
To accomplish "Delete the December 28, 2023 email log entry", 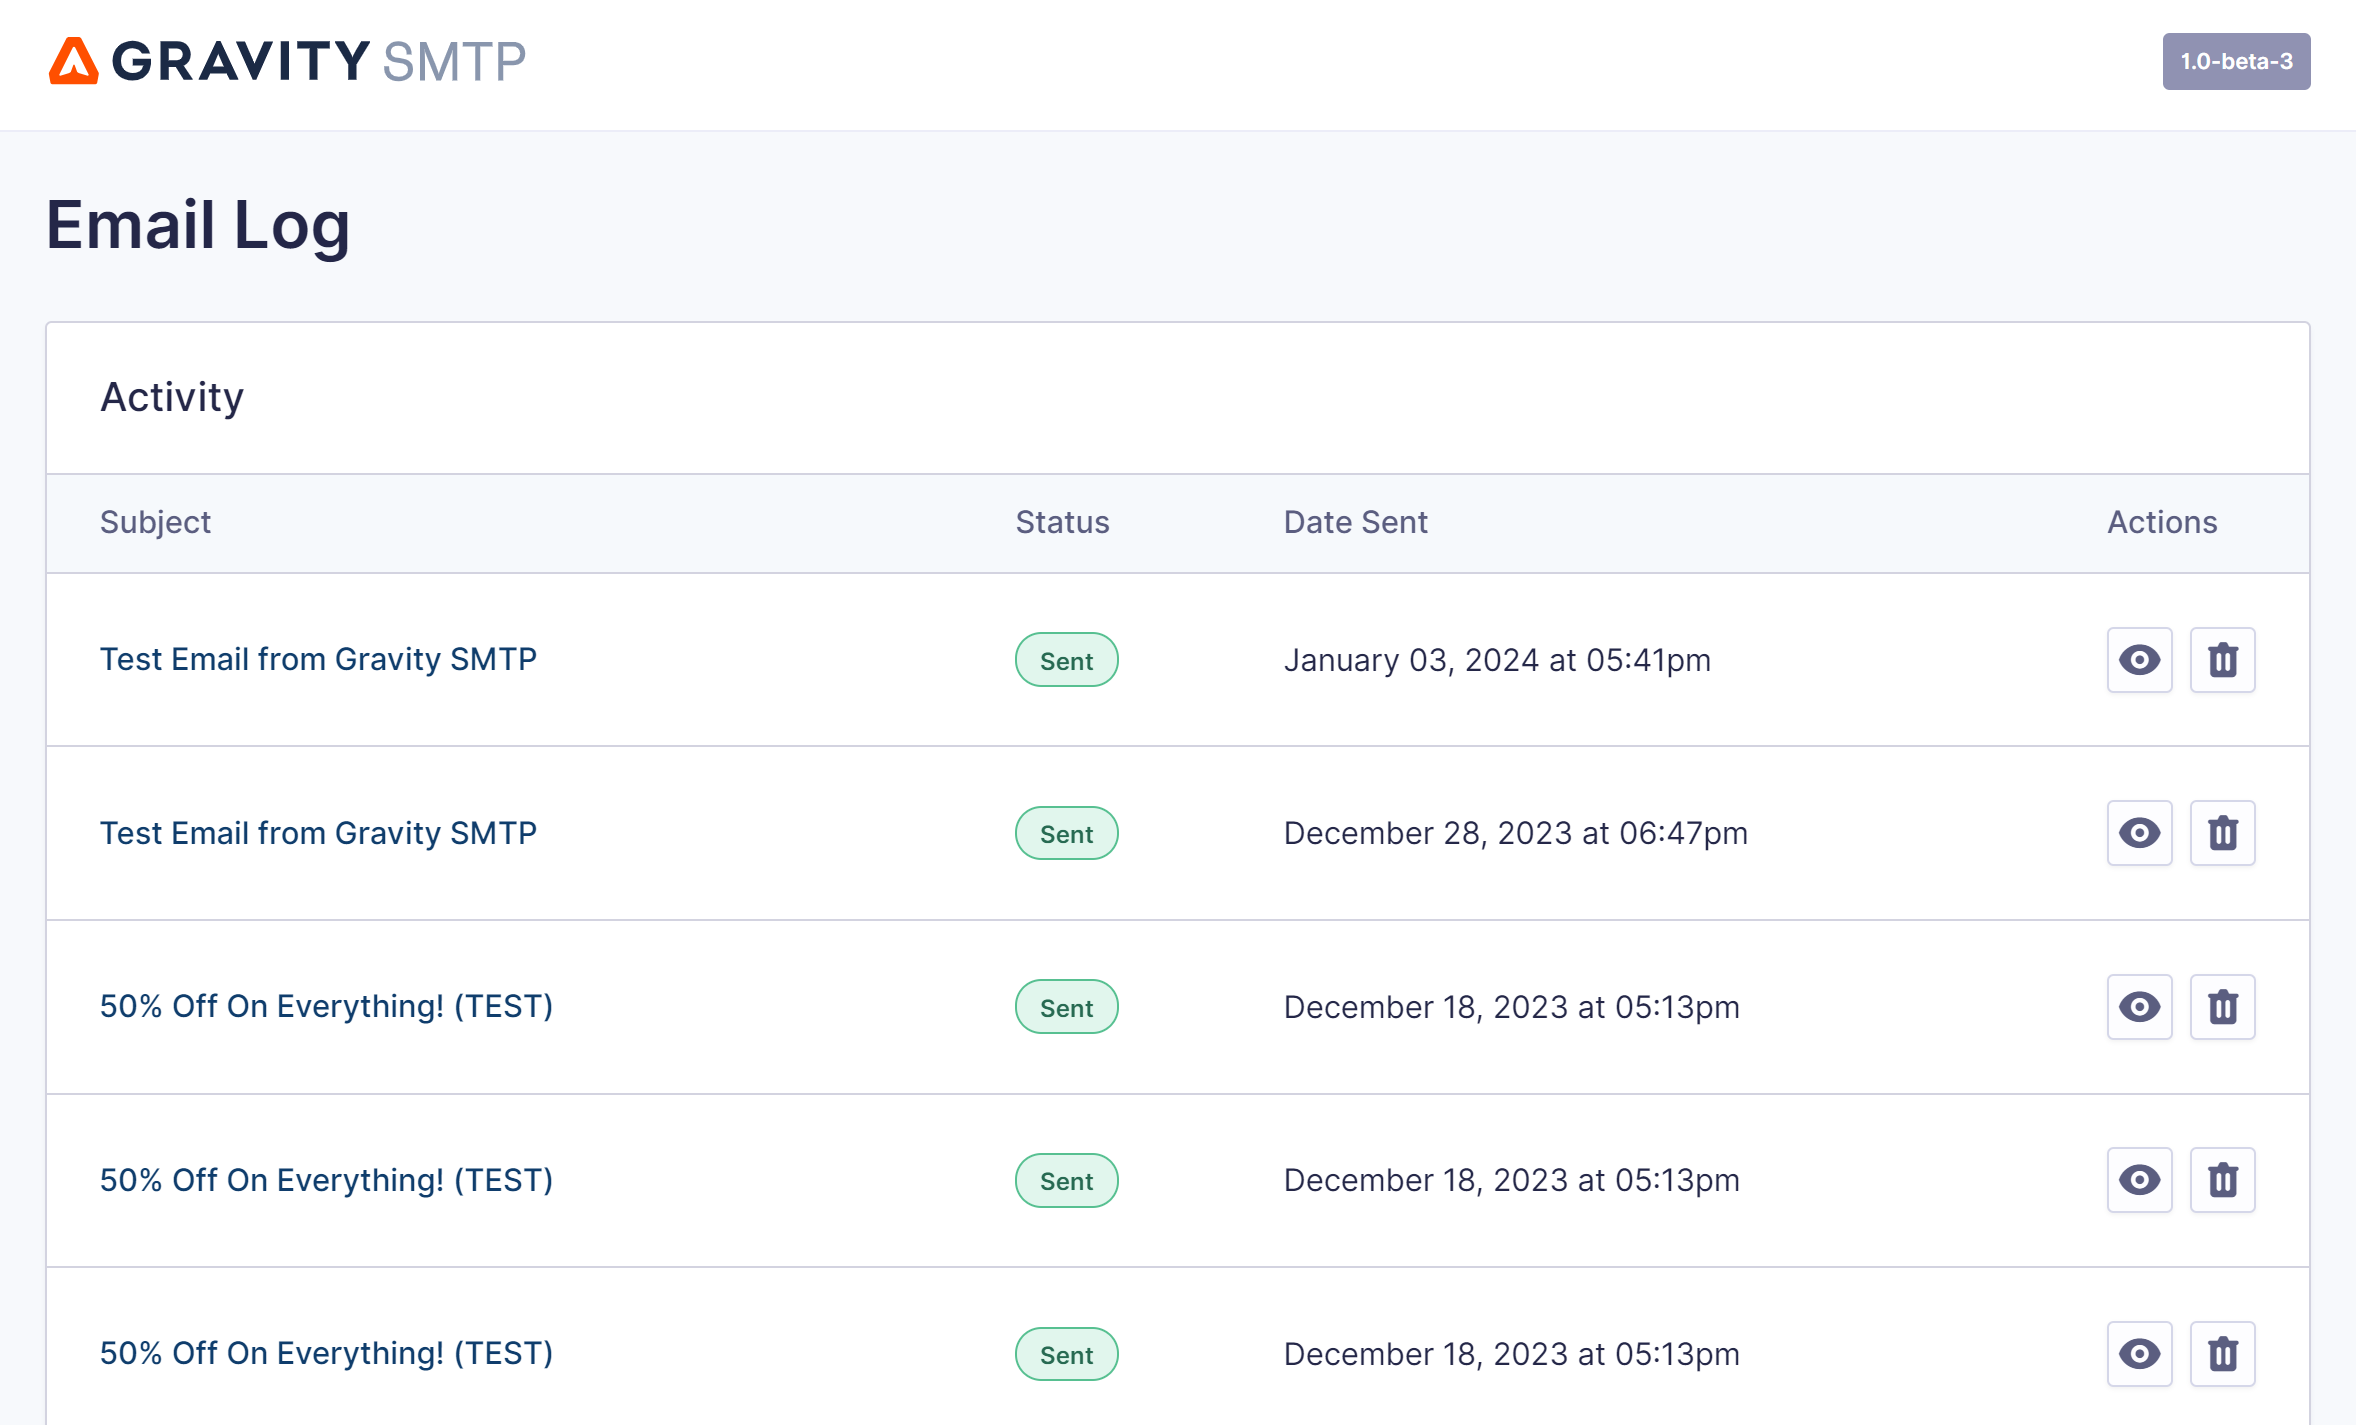I will pos(2222,833).
